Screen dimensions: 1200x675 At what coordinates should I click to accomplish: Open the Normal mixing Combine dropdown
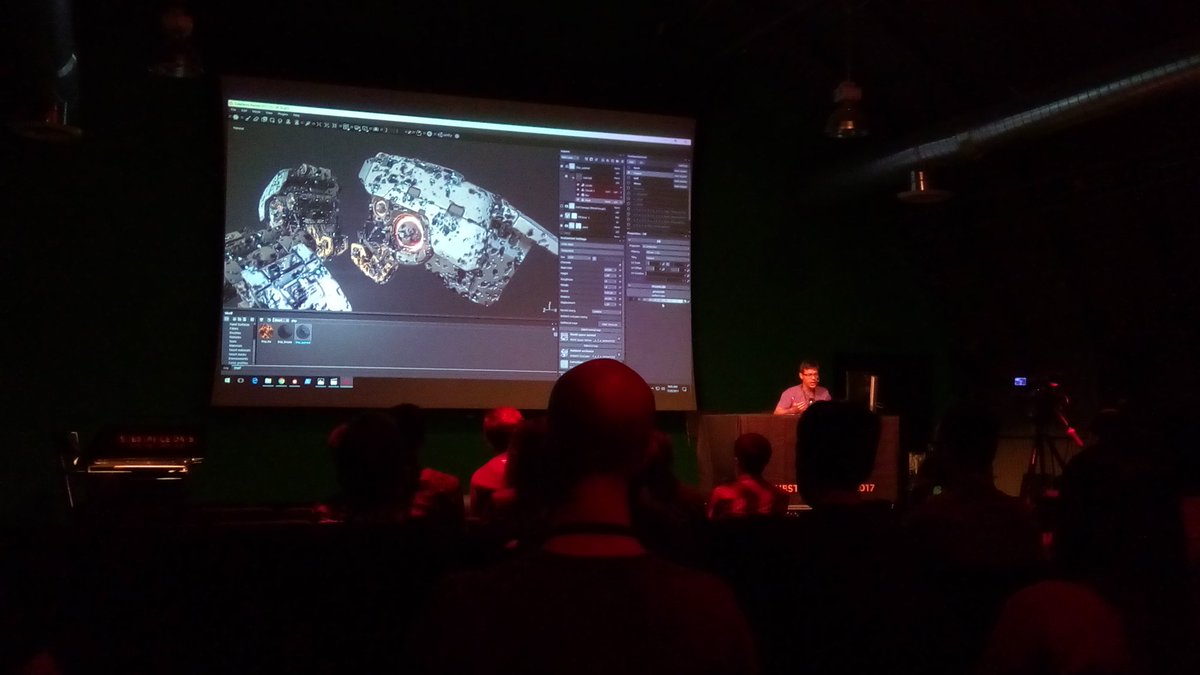(x=606, y=312)
